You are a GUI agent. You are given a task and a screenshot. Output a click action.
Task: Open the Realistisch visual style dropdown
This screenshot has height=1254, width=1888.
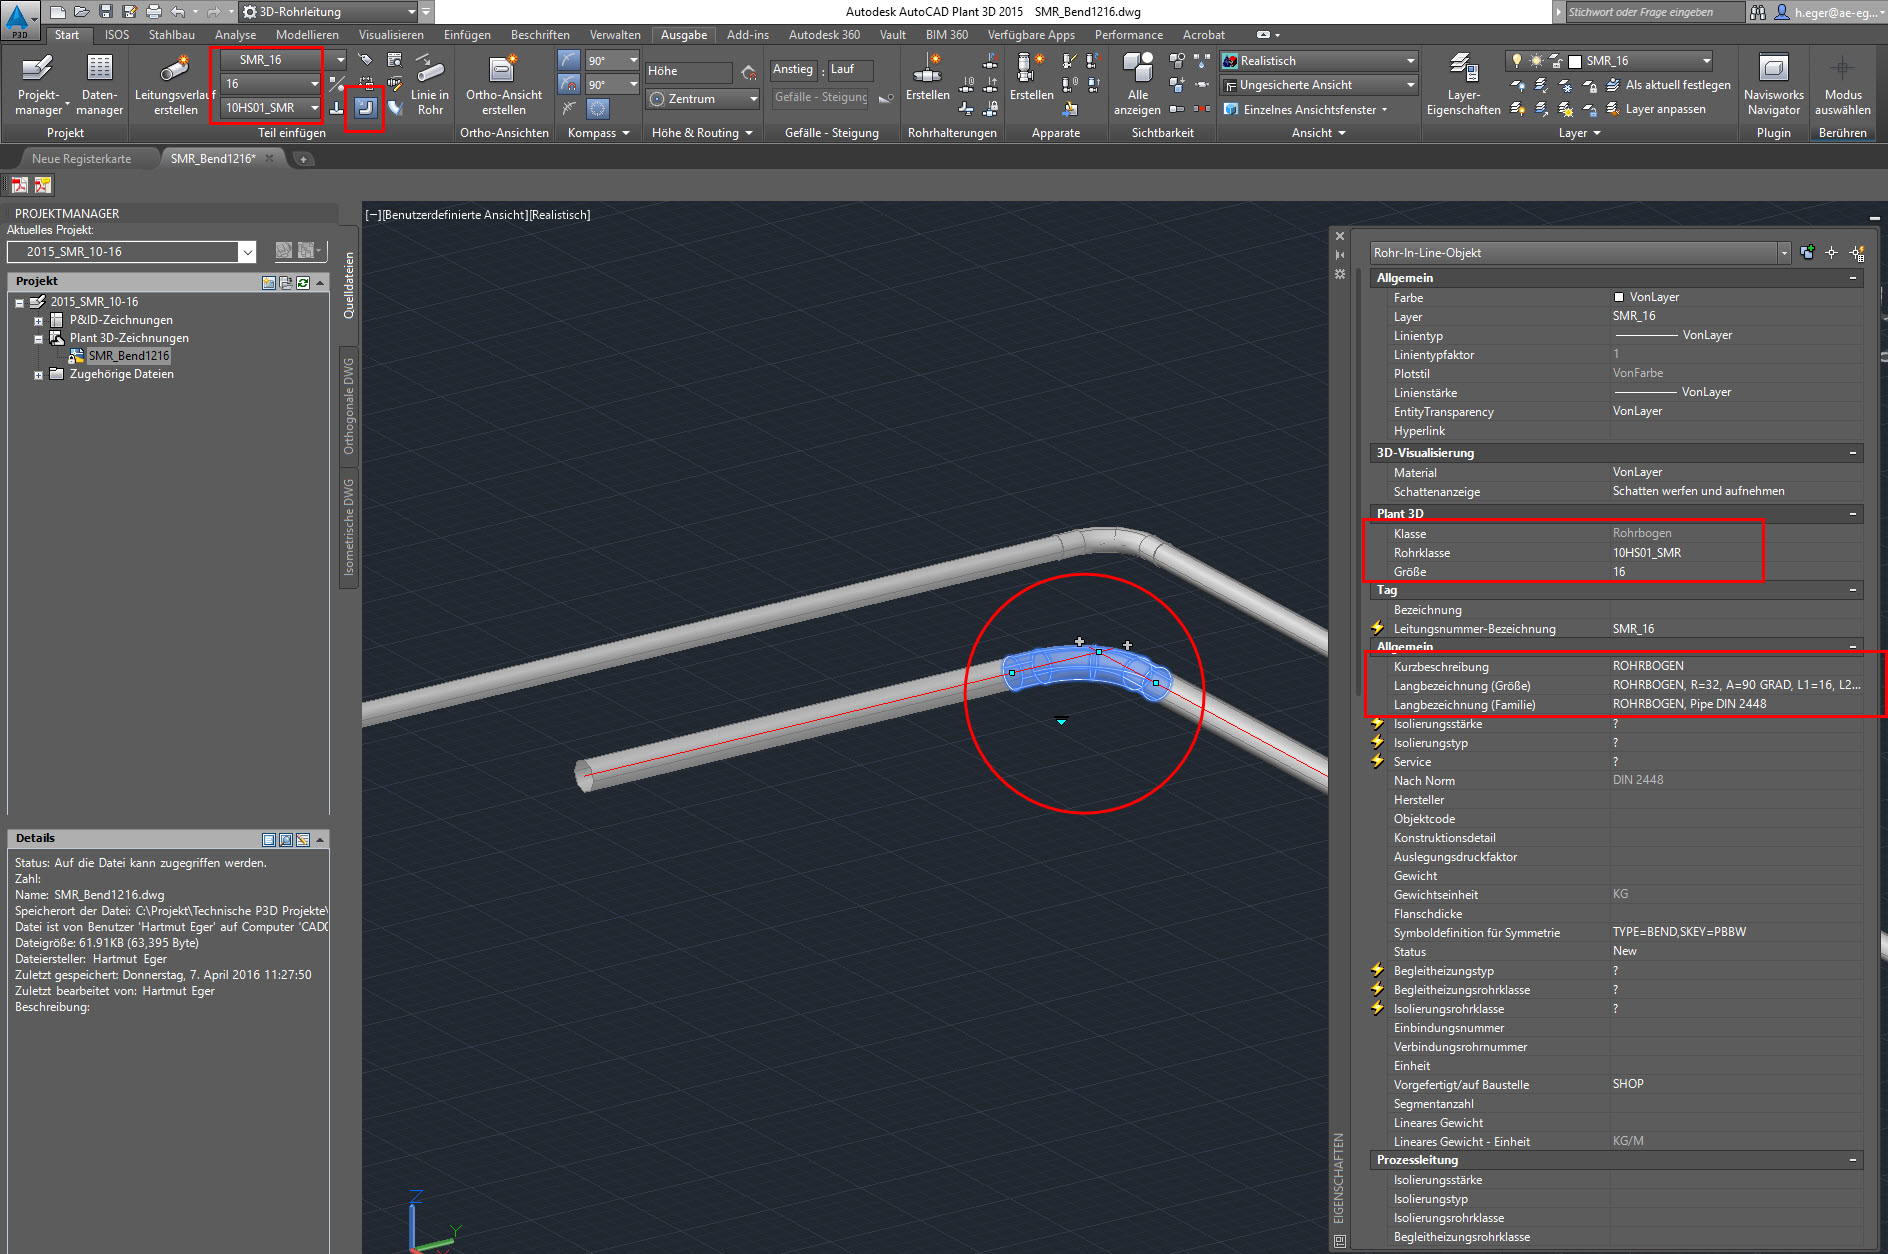coord(1410,61)
